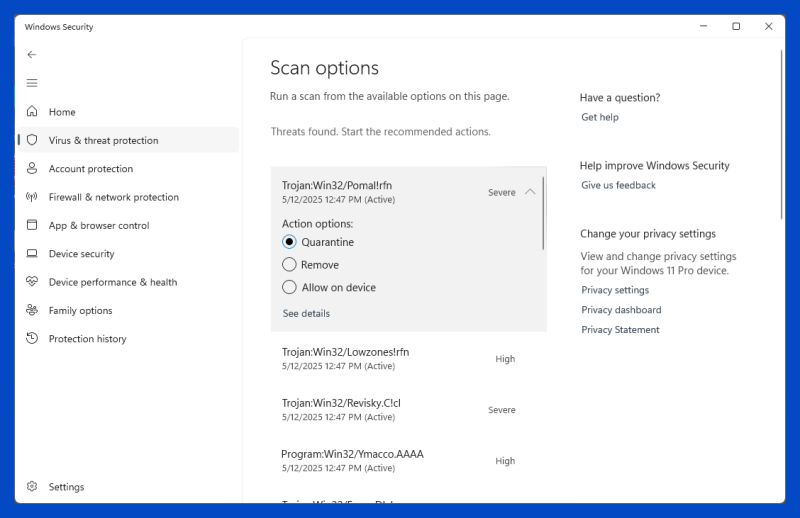
Task: Click Severe label on Revisky threat
Action: coord(502,410)
